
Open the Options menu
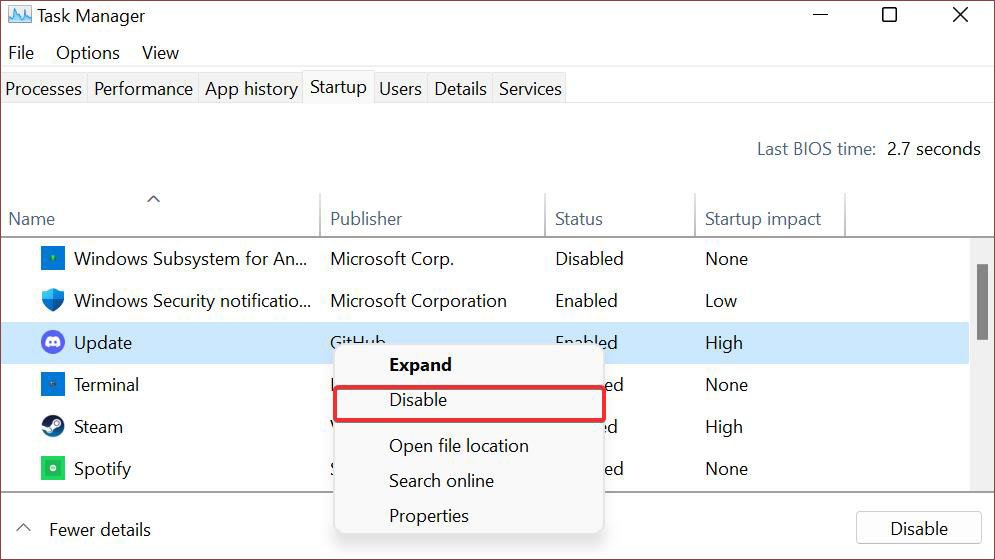(x=88, y=53)
